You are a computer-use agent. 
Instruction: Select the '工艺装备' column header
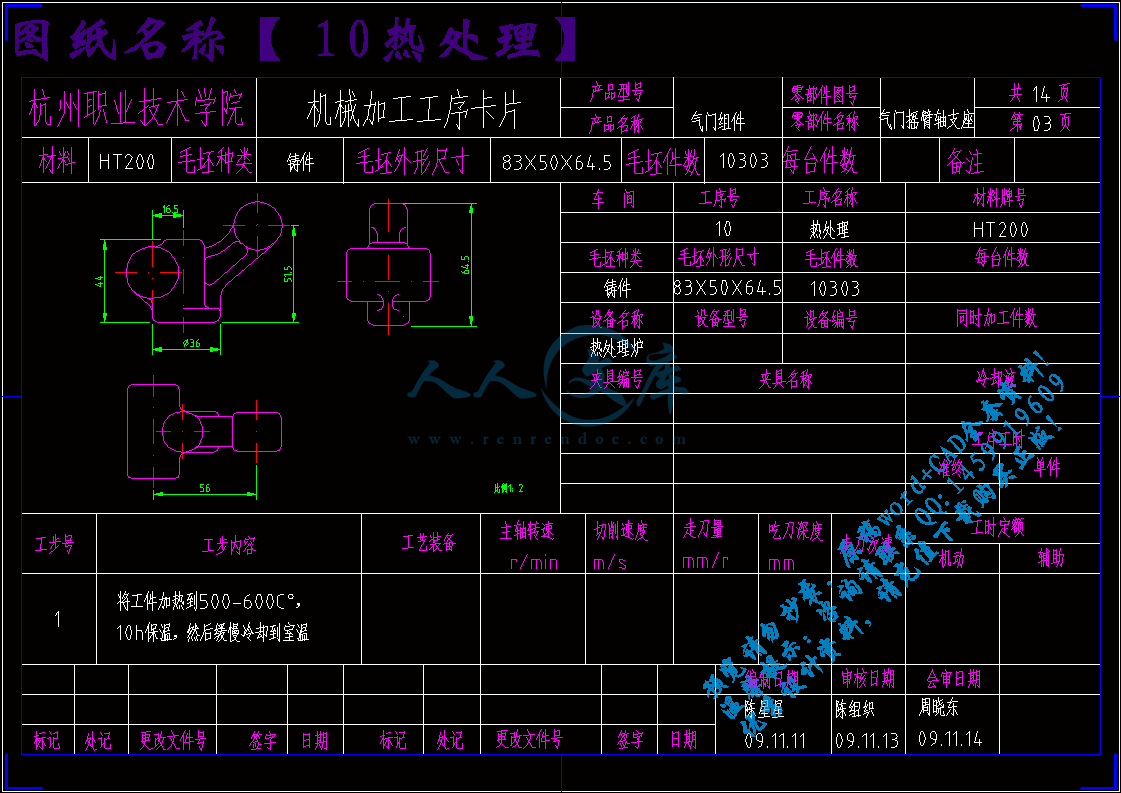click(x=428, y=543)
